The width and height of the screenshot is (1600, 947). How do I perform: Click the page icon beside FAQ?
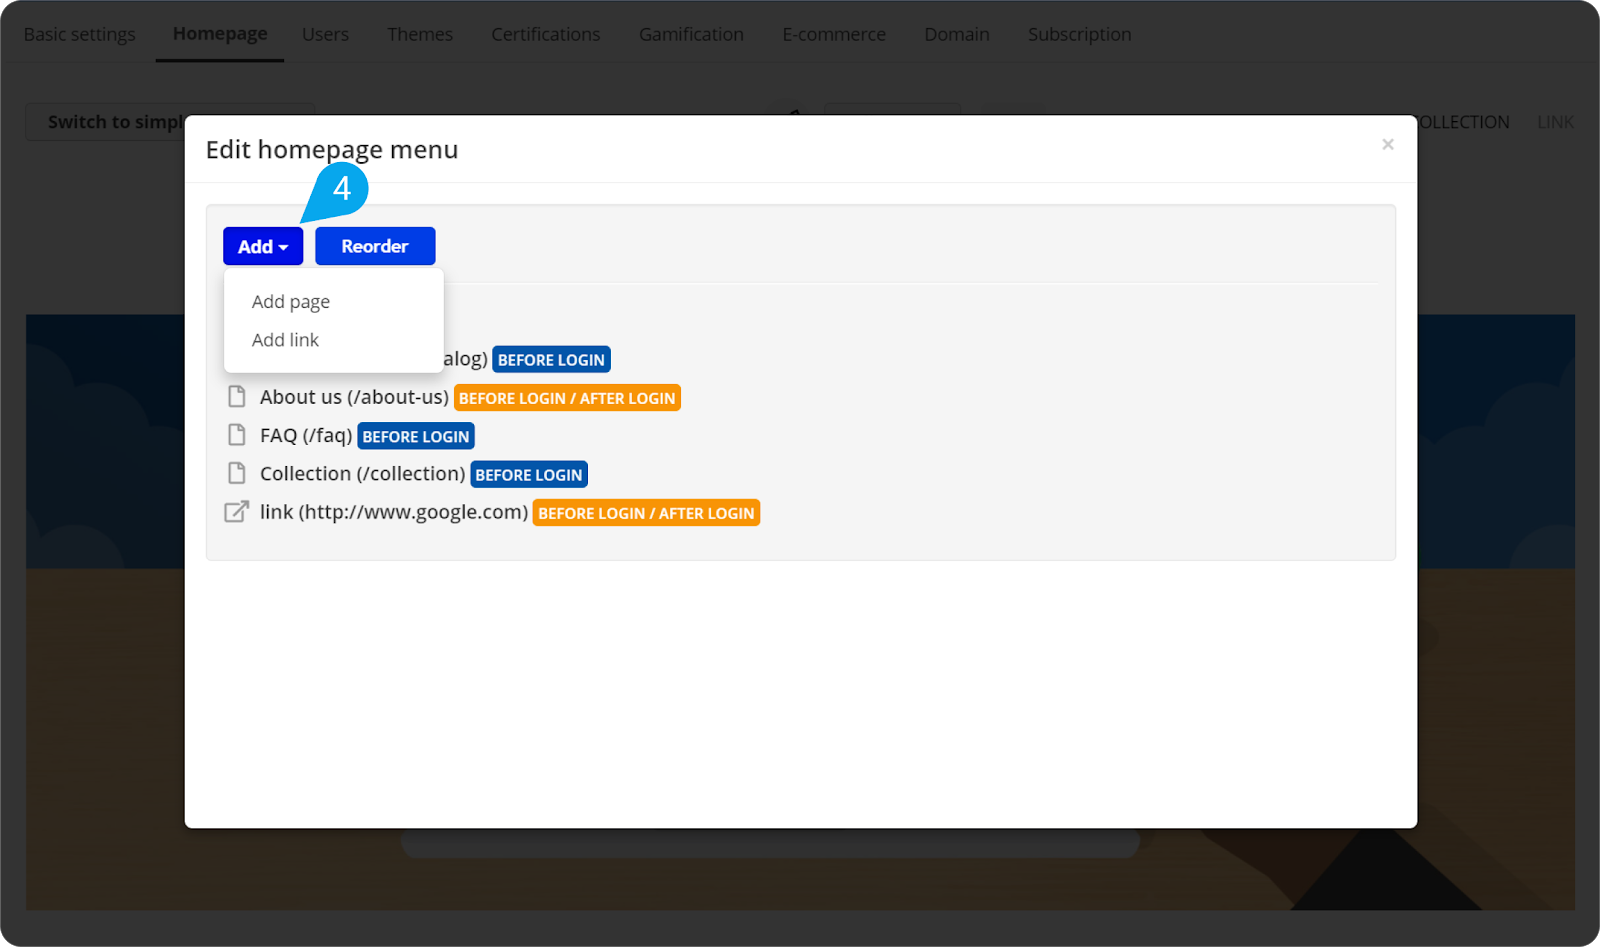[x=237, y=434]
